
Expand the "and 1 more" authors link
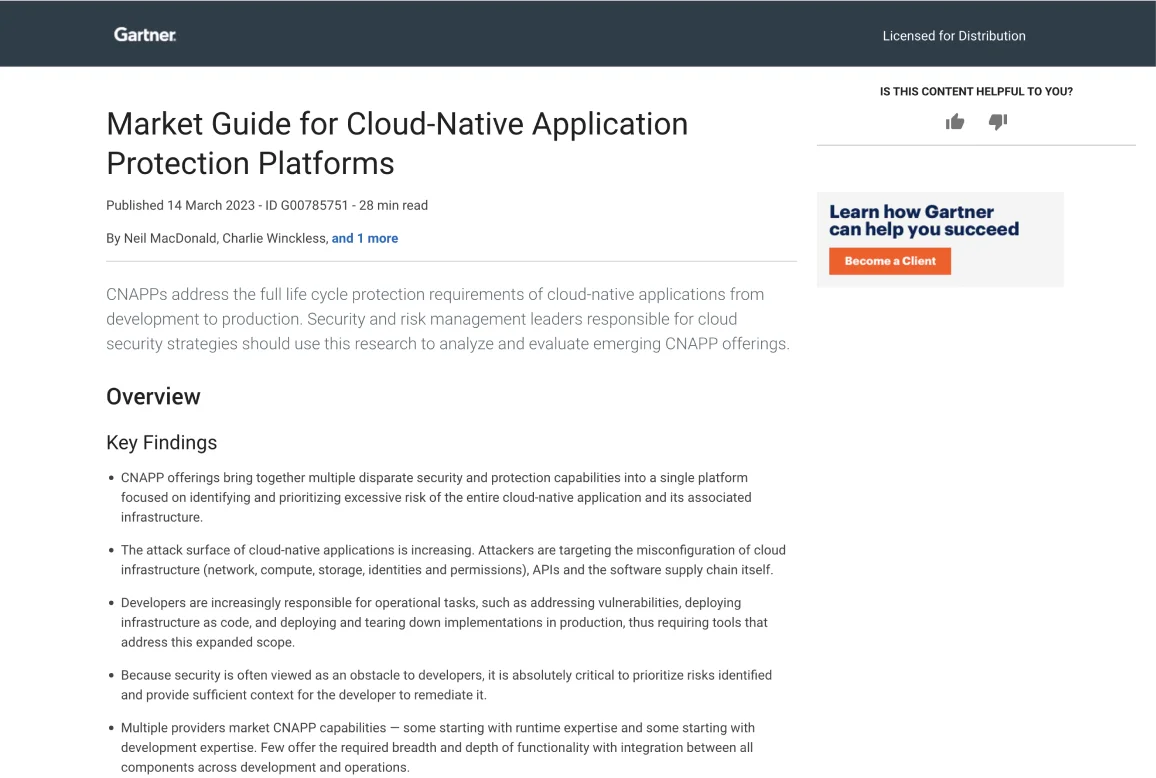point(365,238)
